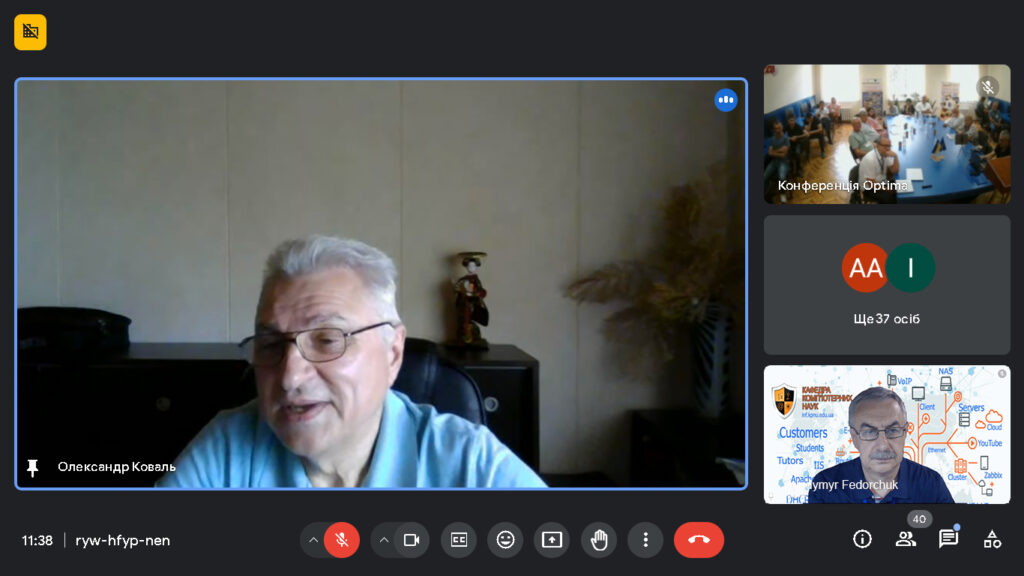Toggle closed captions on
Screen dimensions: 1024x576
tap(459, 540)
